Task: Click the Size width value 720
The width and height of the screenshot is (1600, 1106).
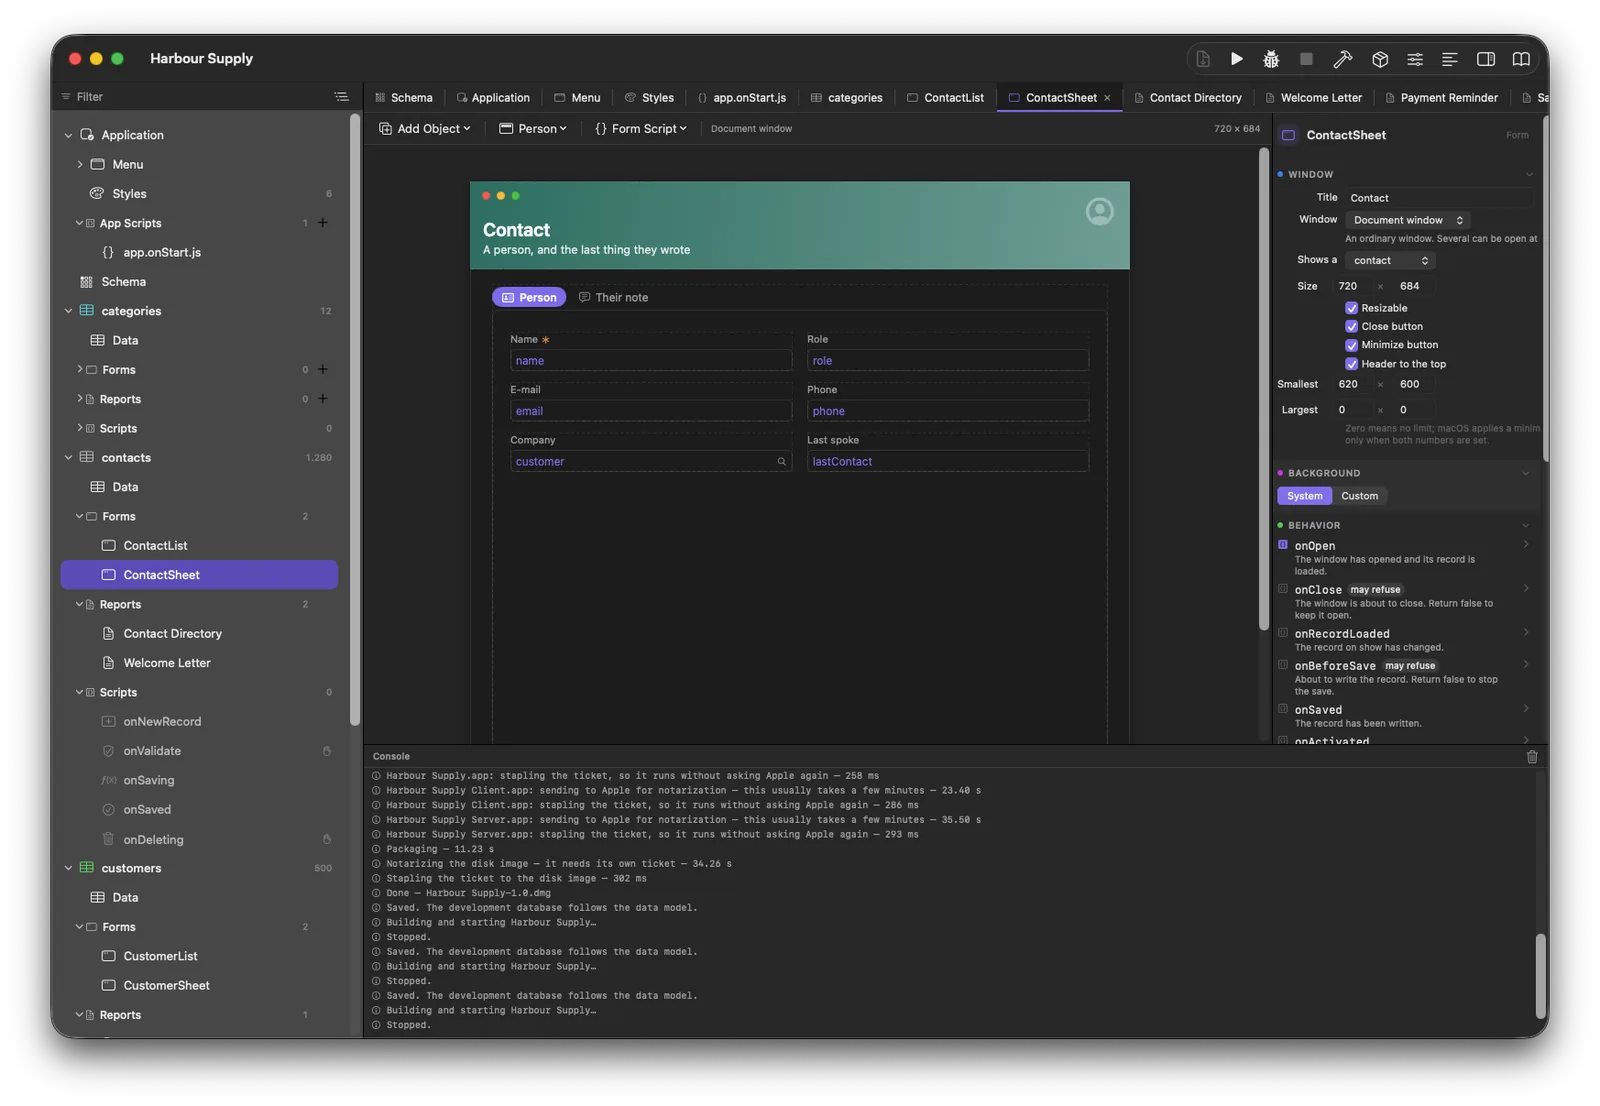Action: [x=1352, y=286]
